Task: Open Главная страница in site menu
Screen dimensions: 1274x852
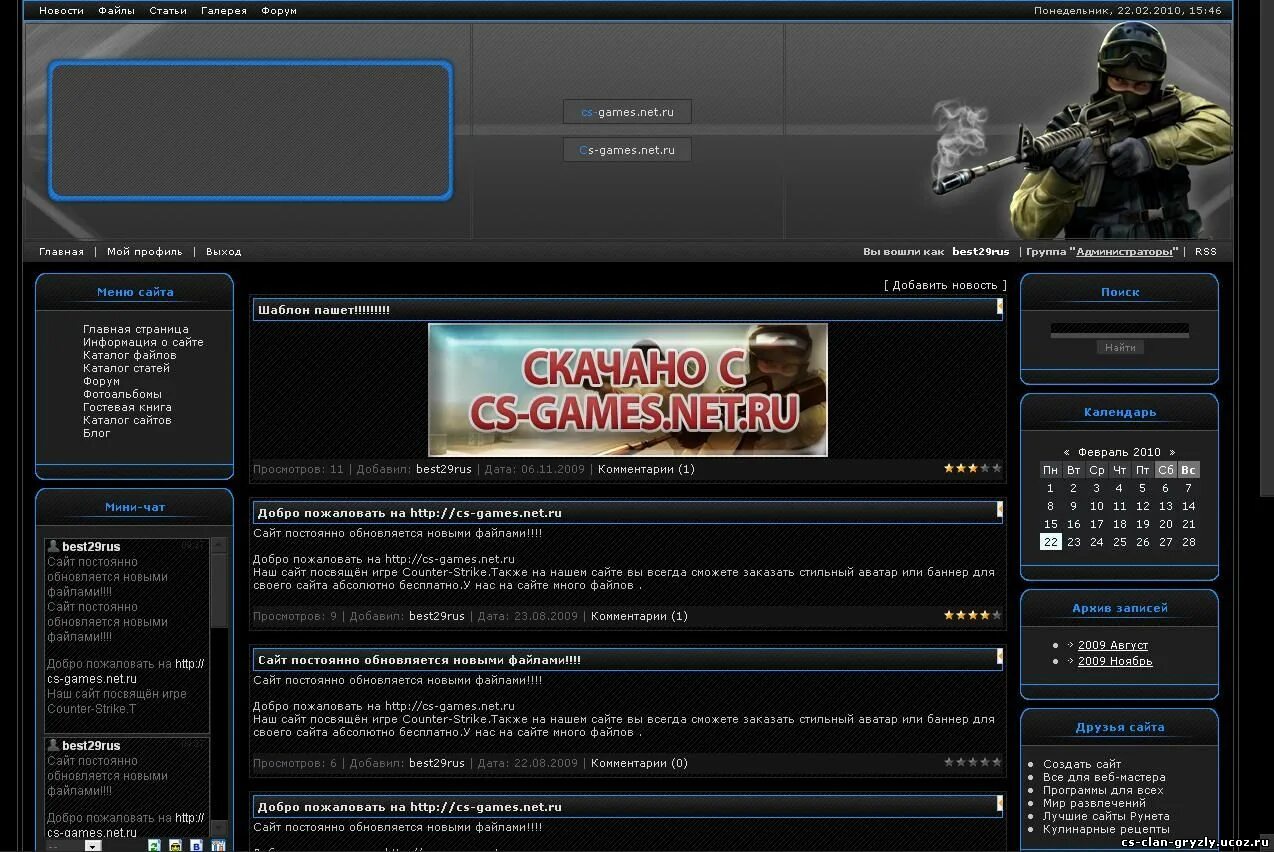Action: point(136,329)
